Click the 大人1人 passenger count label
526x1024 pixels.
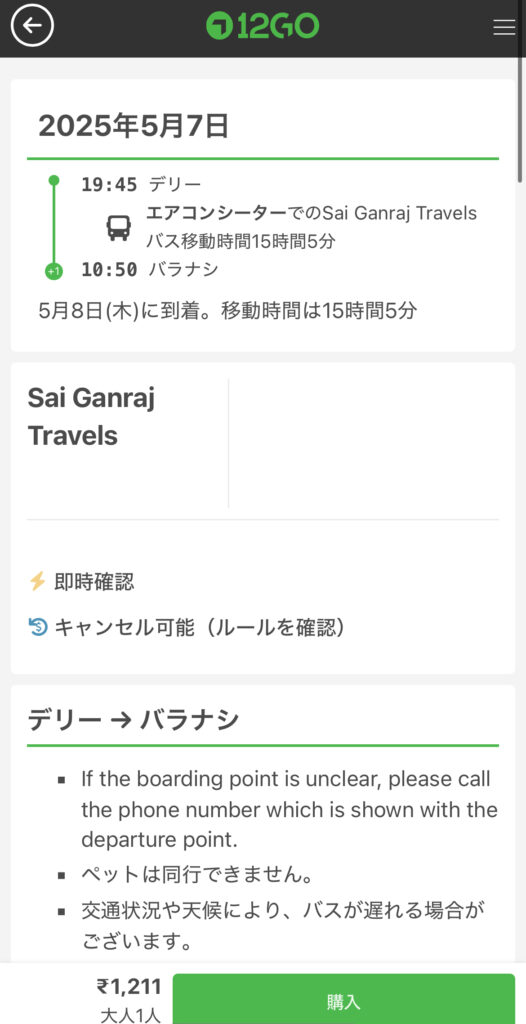(130, 1016)
